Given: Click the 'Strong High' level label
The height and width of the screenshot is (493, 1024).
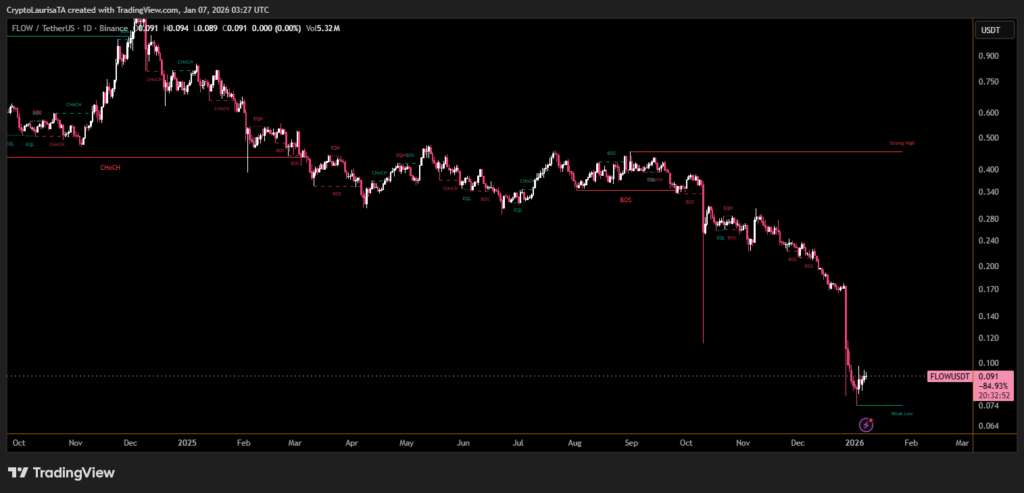Looking at the screenshot, I should (x=902, y=144).
